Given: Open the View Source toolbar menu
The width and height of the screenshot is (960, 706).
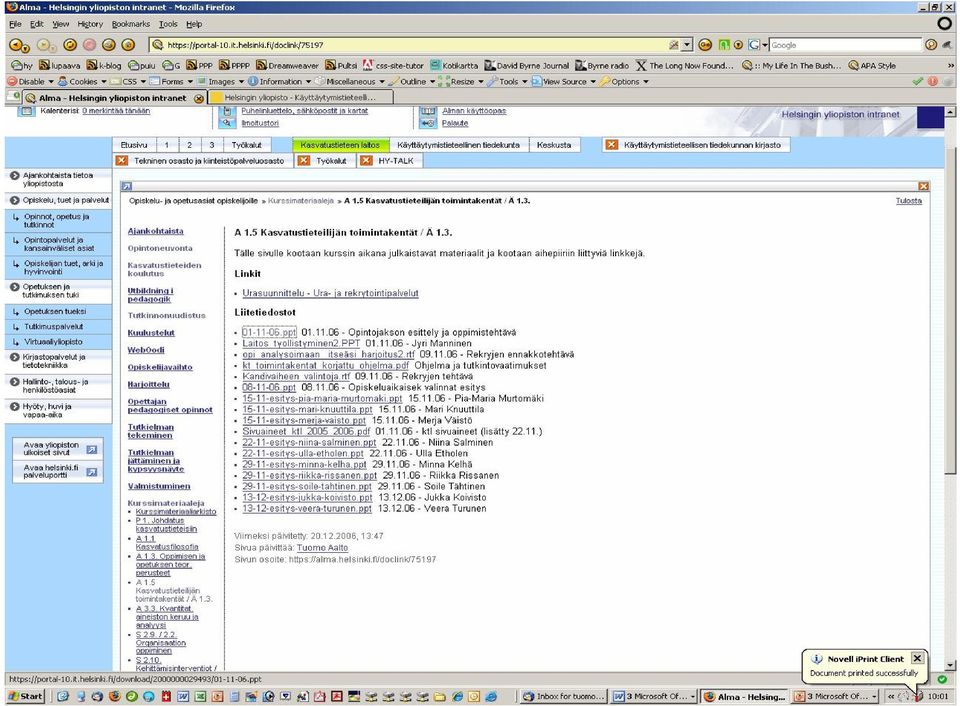Looking at the screenshot, I should click(x=564, y=81).
